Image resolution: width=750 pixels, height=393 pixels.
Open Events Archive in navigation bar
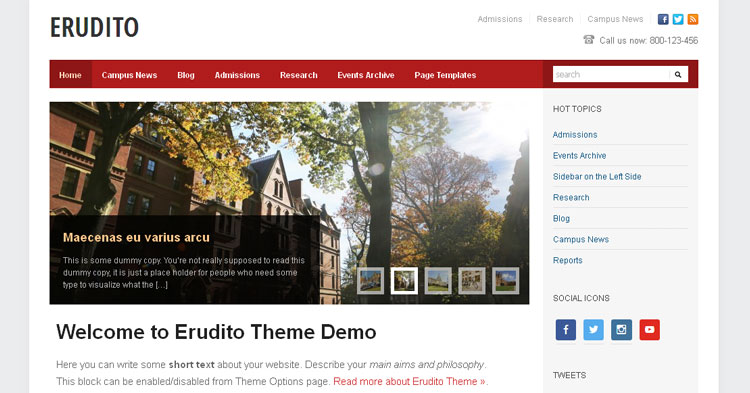(x=366, y=75)
